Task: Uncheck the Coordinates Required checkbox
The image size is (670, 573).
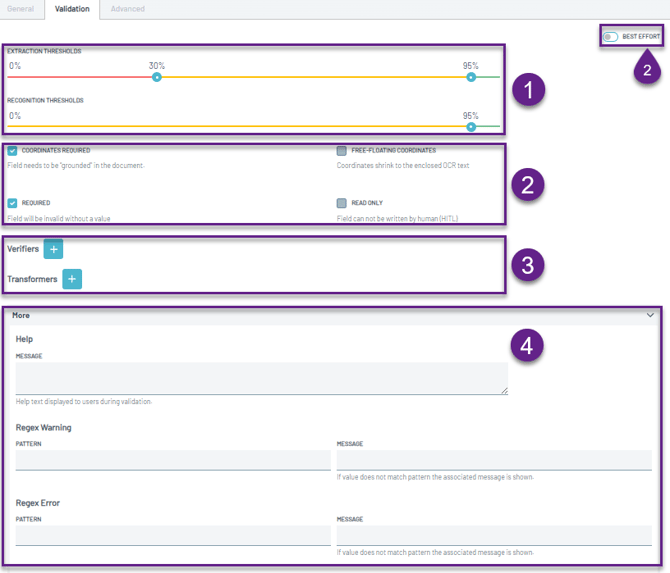Action: pyautogui.click(x=12, y=151)
